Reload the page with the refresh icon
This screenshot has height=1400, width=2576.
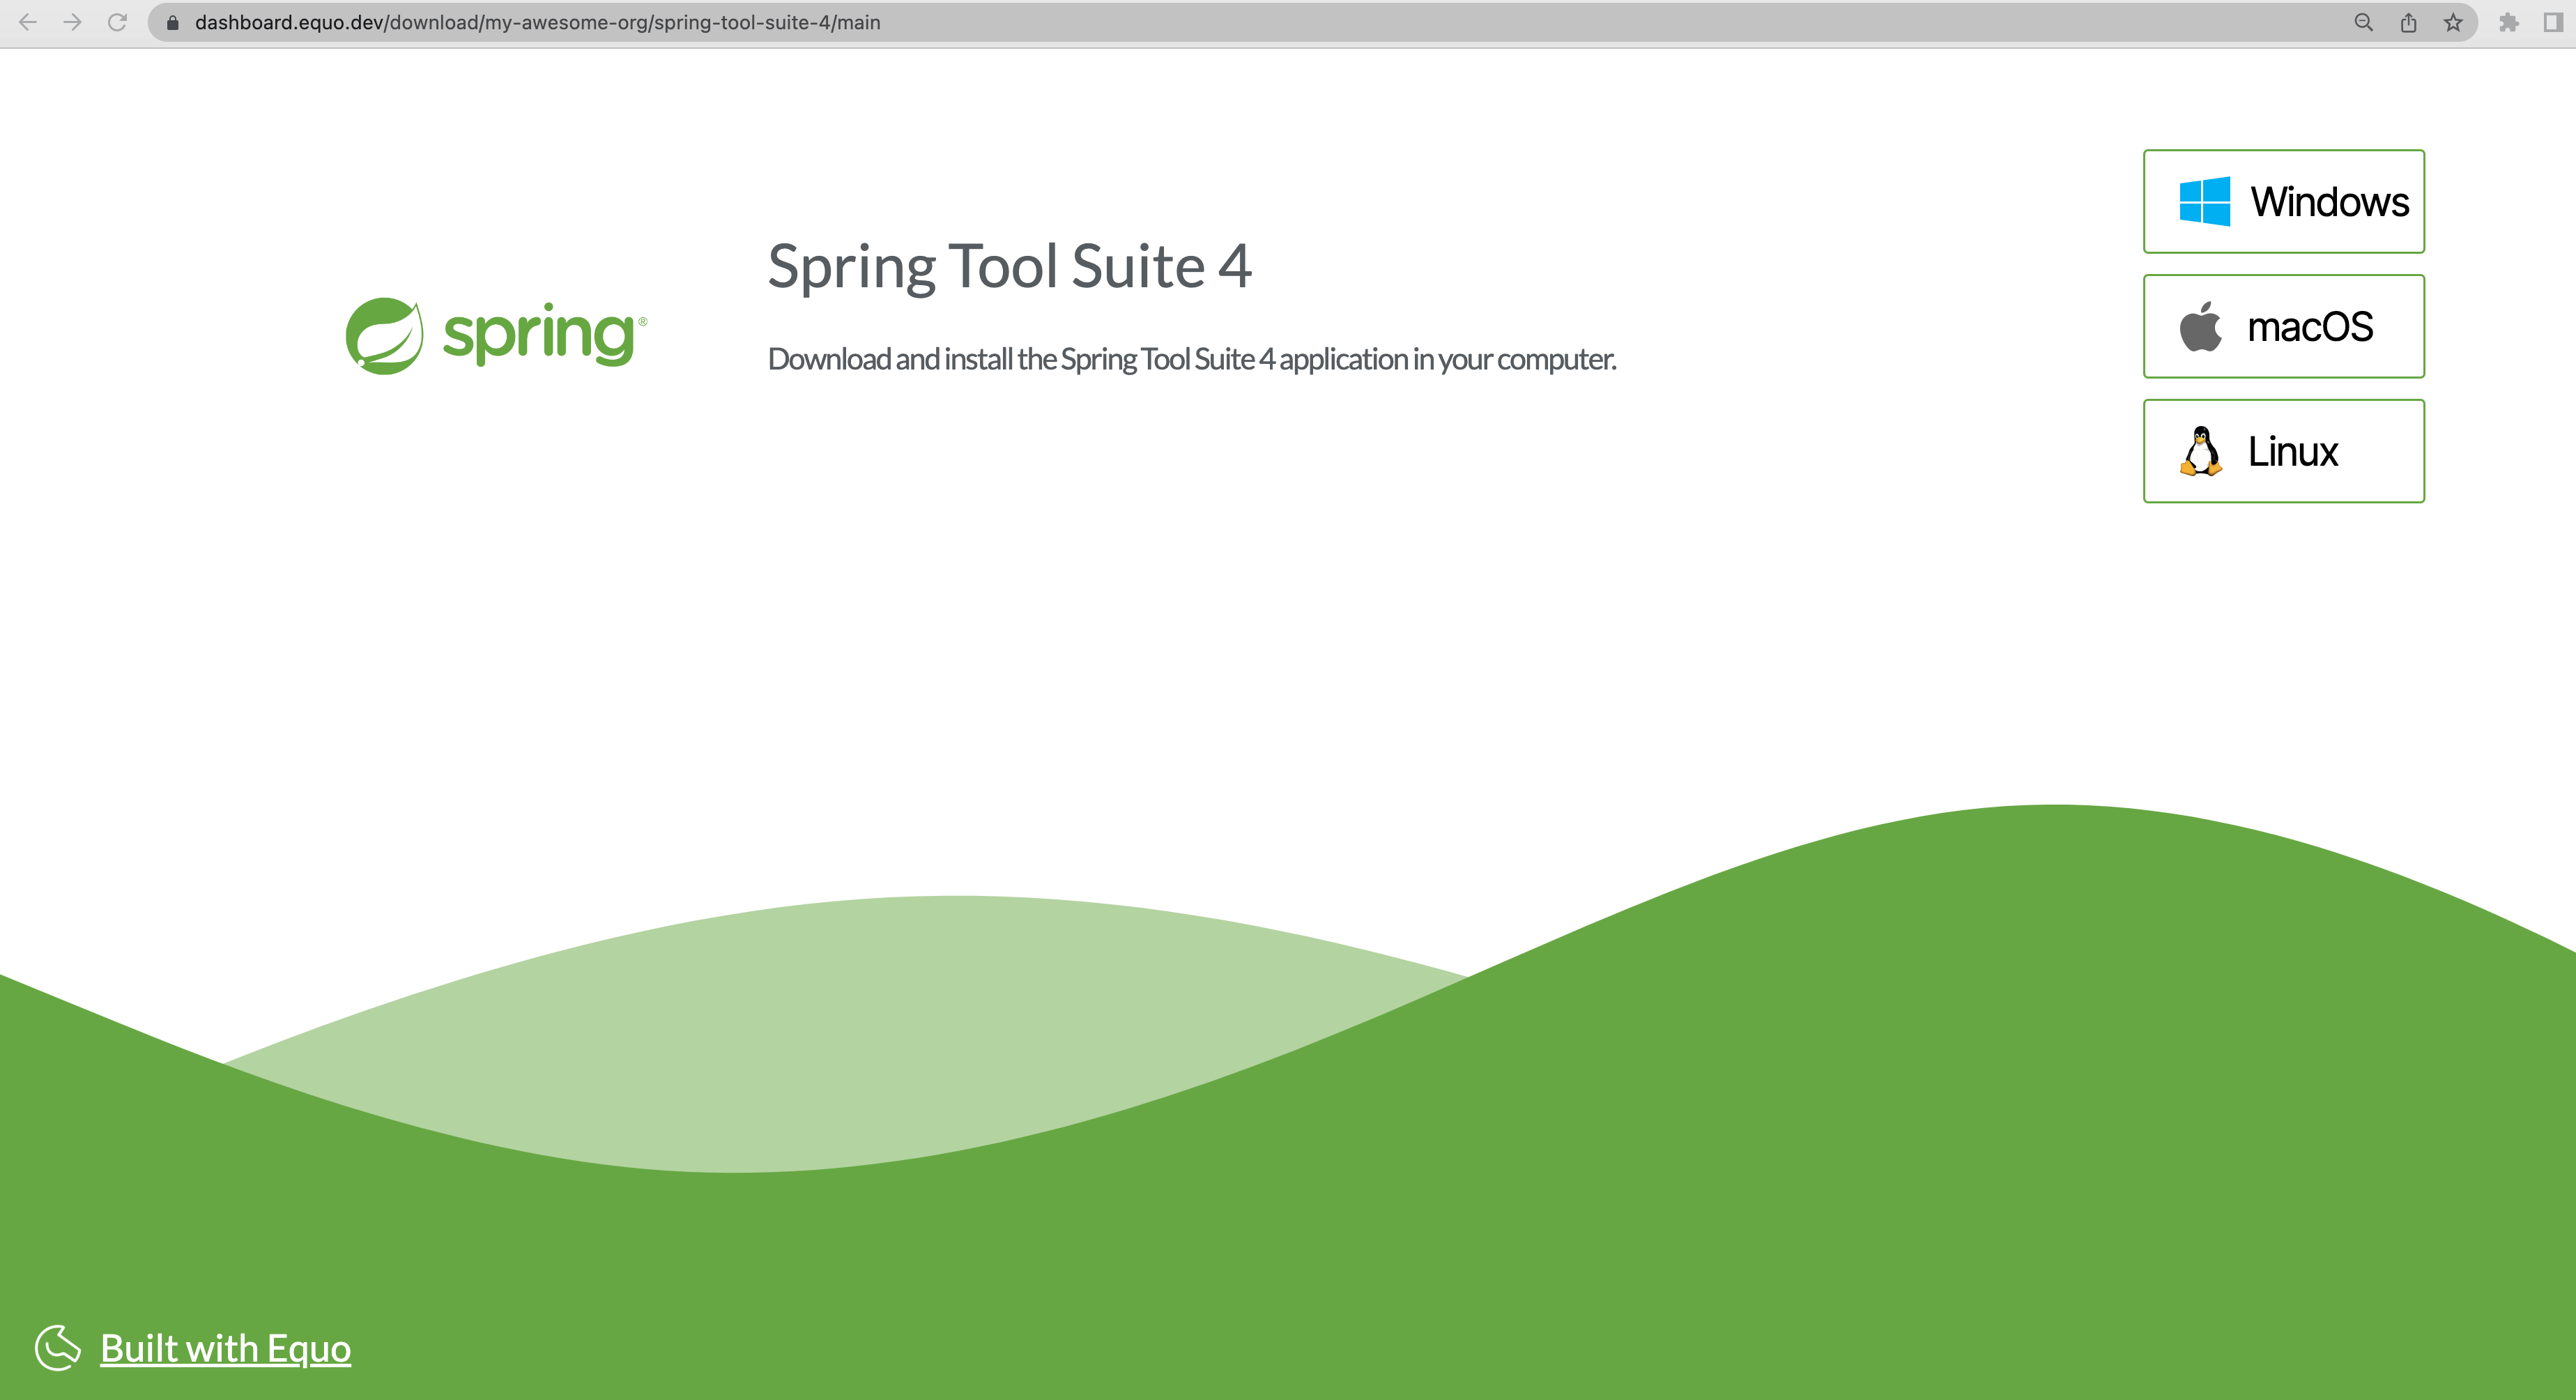click(117, 22)
